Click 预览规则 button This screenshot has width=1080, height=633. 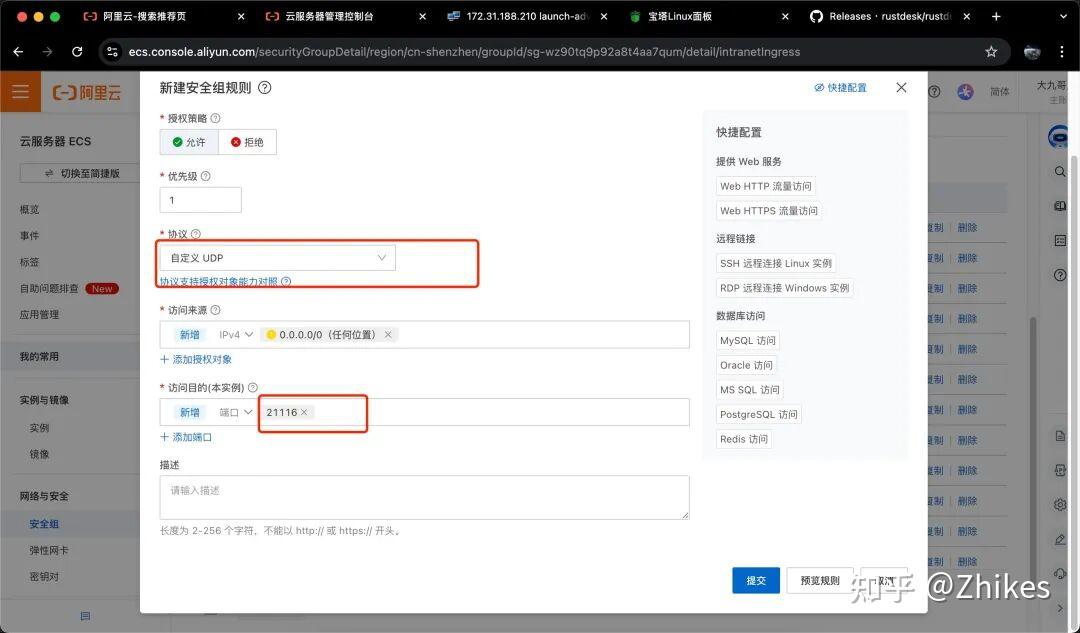tap(820, 581)
